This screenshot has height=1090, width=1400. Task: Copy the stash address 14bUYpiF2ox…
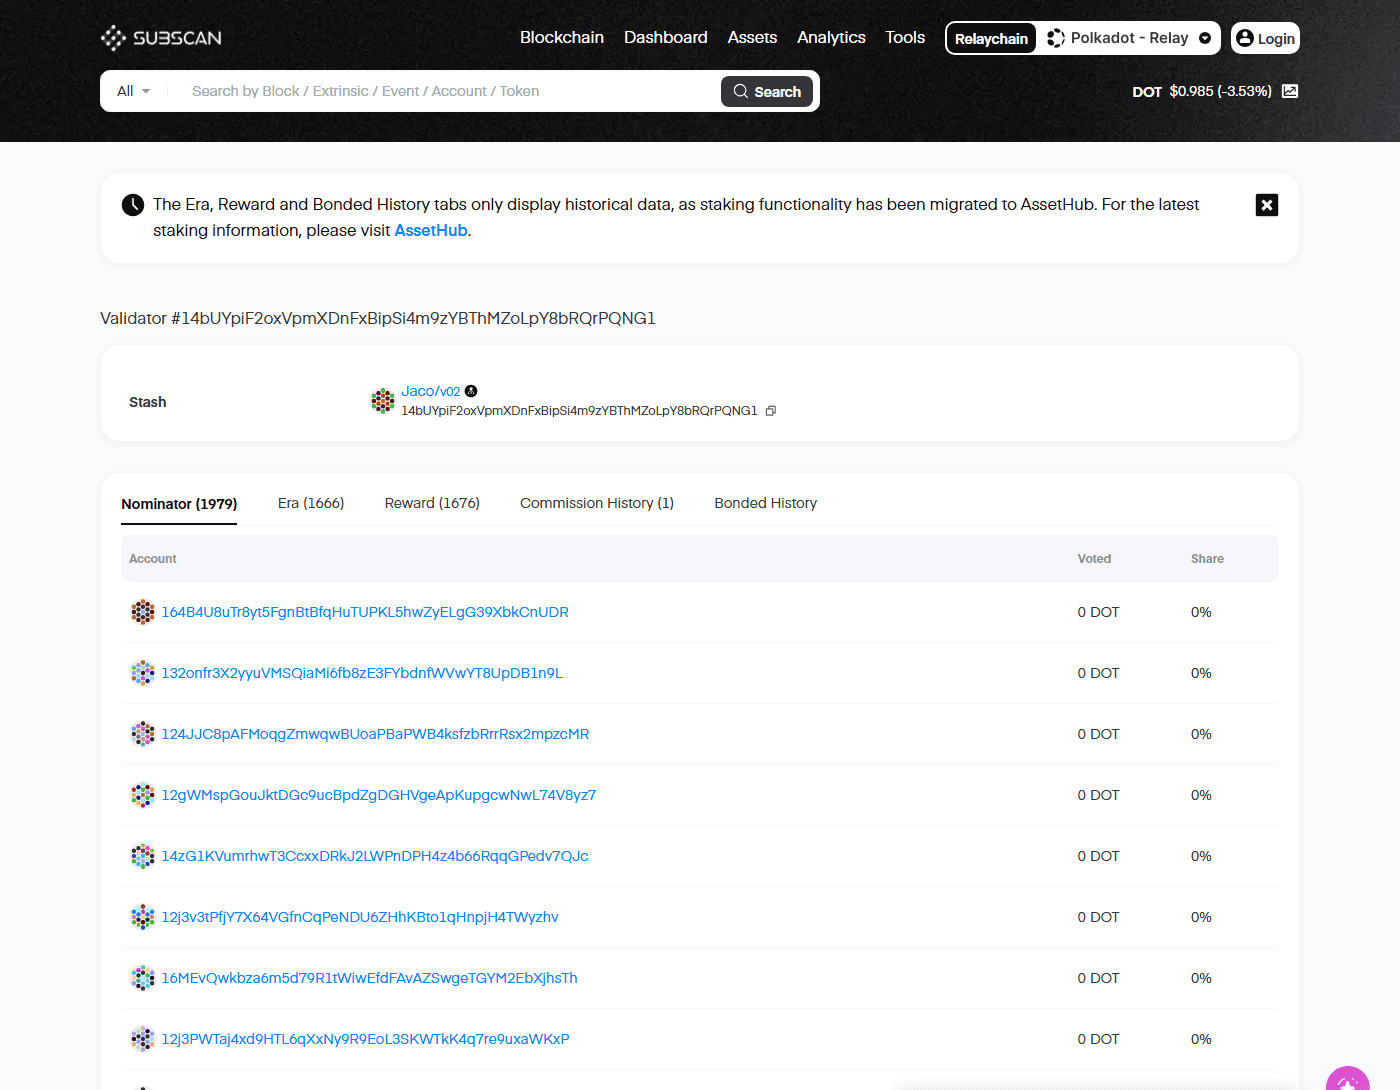pyautogui.click(x=771, y=411)
